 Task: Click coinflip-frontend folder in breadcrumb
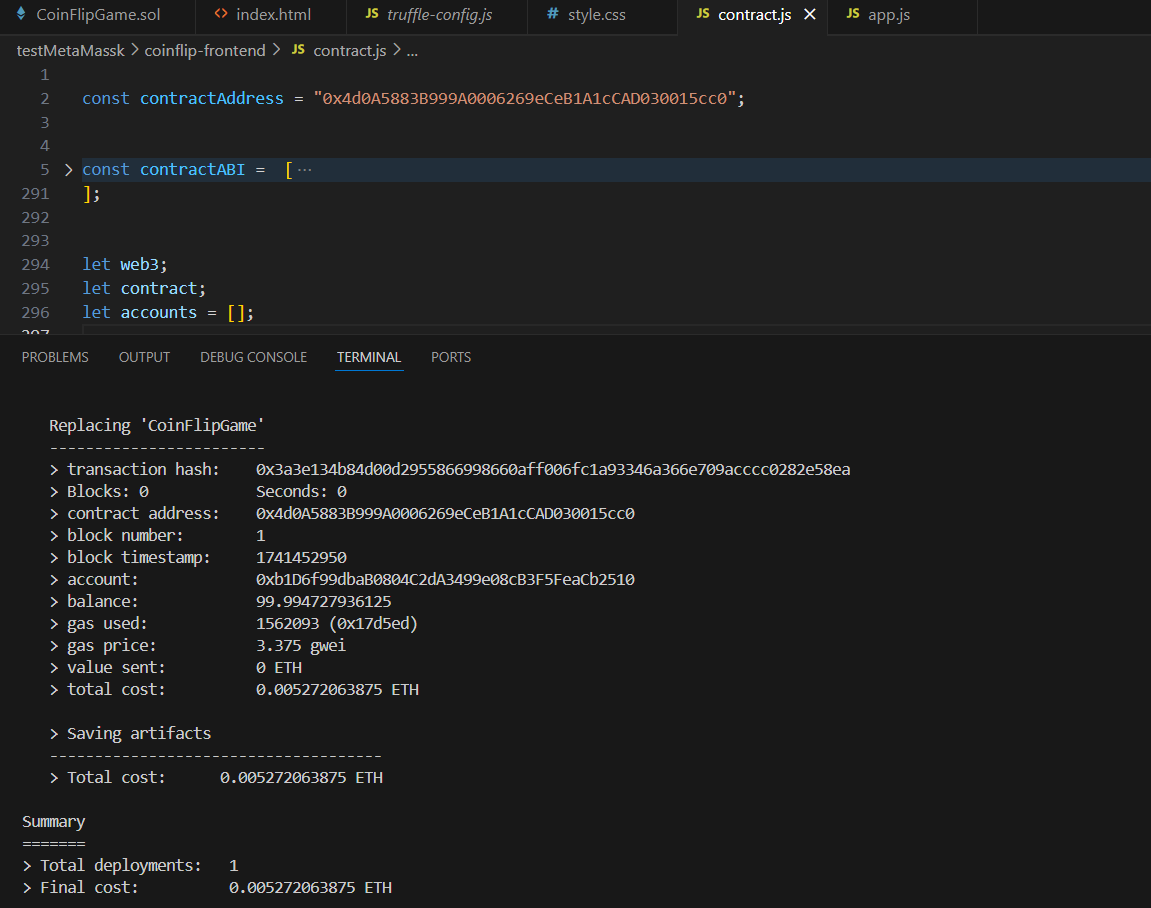[205, 50]
